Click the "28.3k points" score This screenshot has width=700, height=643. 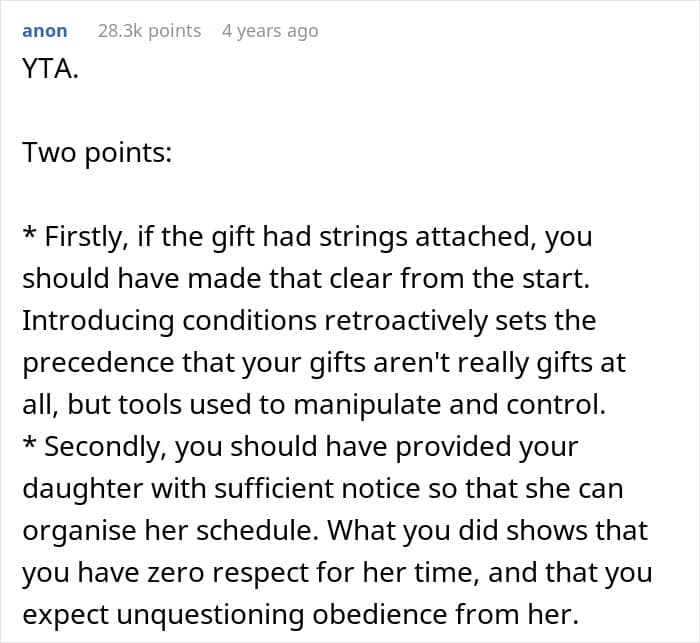point(149,31)
